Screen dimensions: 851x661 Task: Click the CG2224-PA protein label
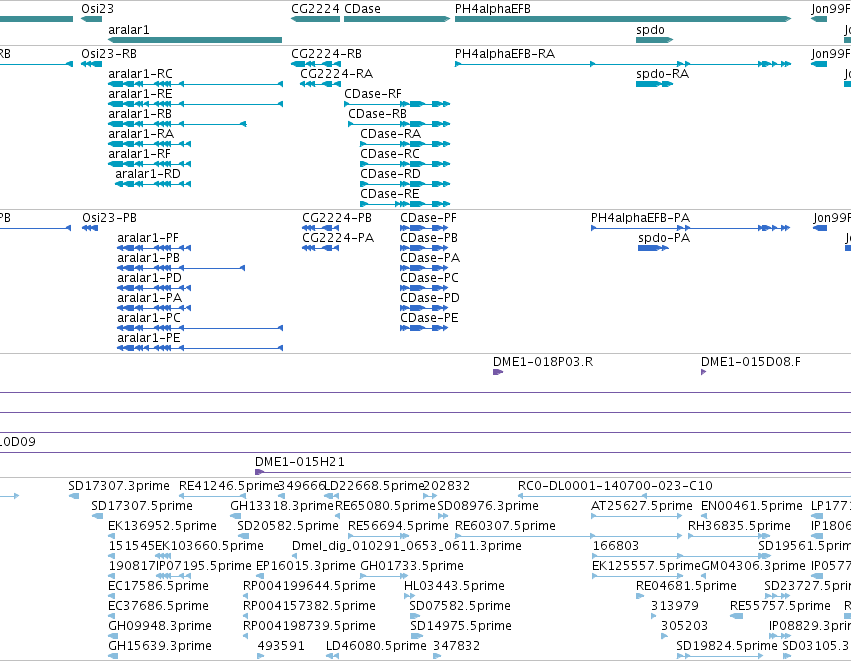(x=338, y=238)
